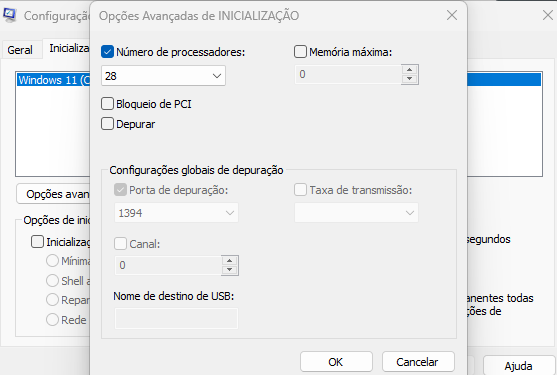Decrease Memória máxima with the down arrow
Screen dimensions: 557x375
click(410, 79)
